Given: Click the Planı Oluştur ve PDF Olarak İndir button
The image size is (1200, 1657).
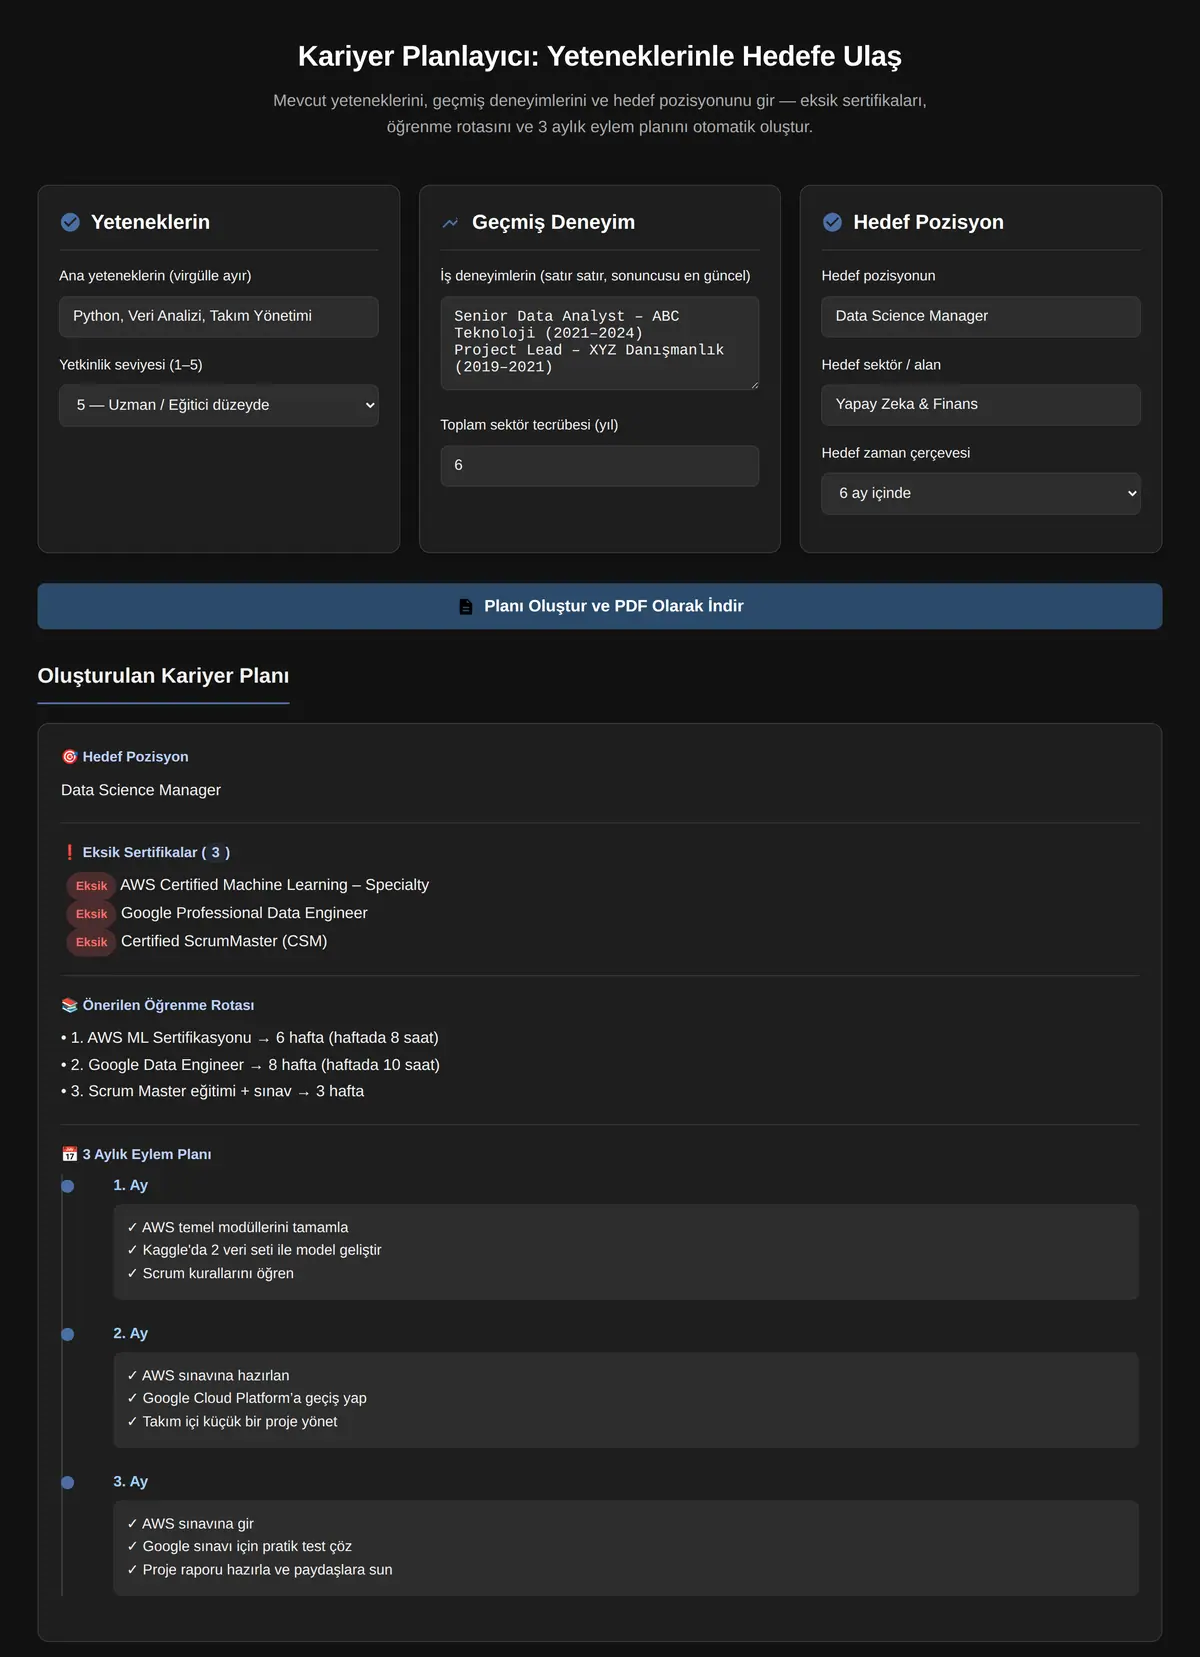Looking at the screenshot, I should [x=600, y=606].
